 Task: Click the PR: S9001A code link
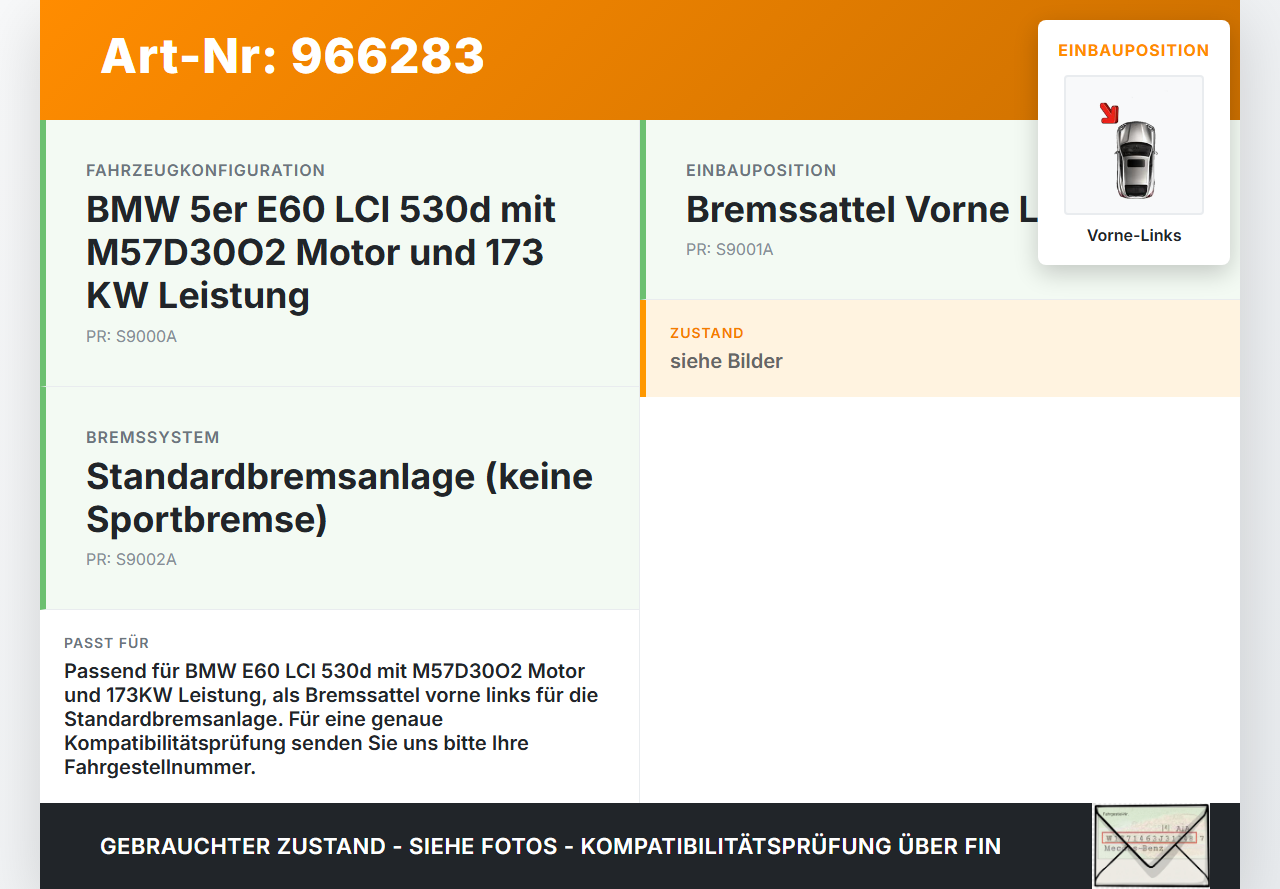(x=729, y=249)
